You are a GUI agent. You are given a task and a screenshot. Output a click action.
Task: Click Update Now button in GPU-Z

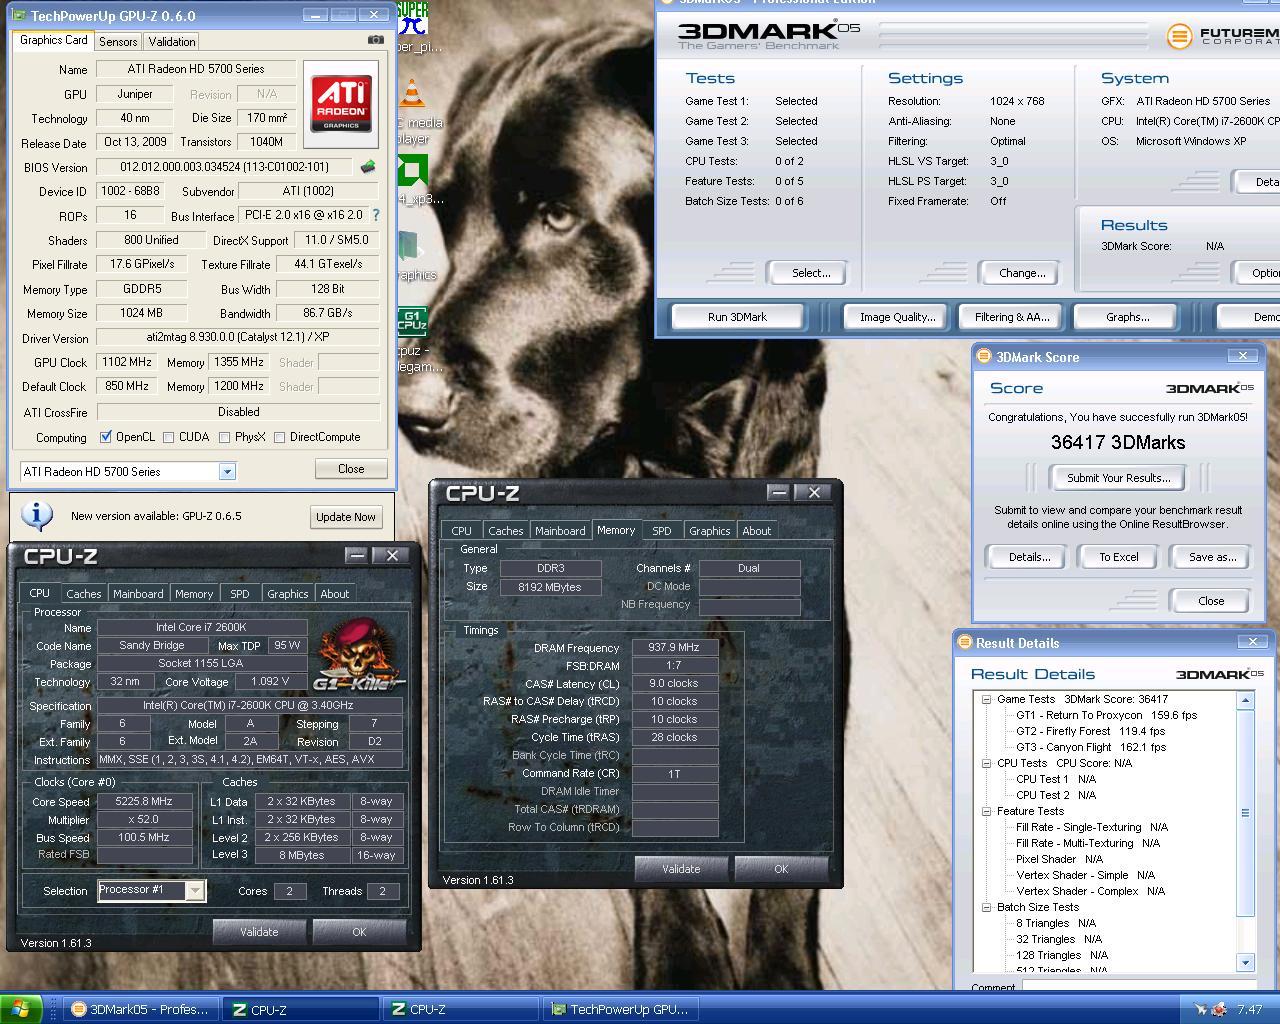(x=346, y=517)
